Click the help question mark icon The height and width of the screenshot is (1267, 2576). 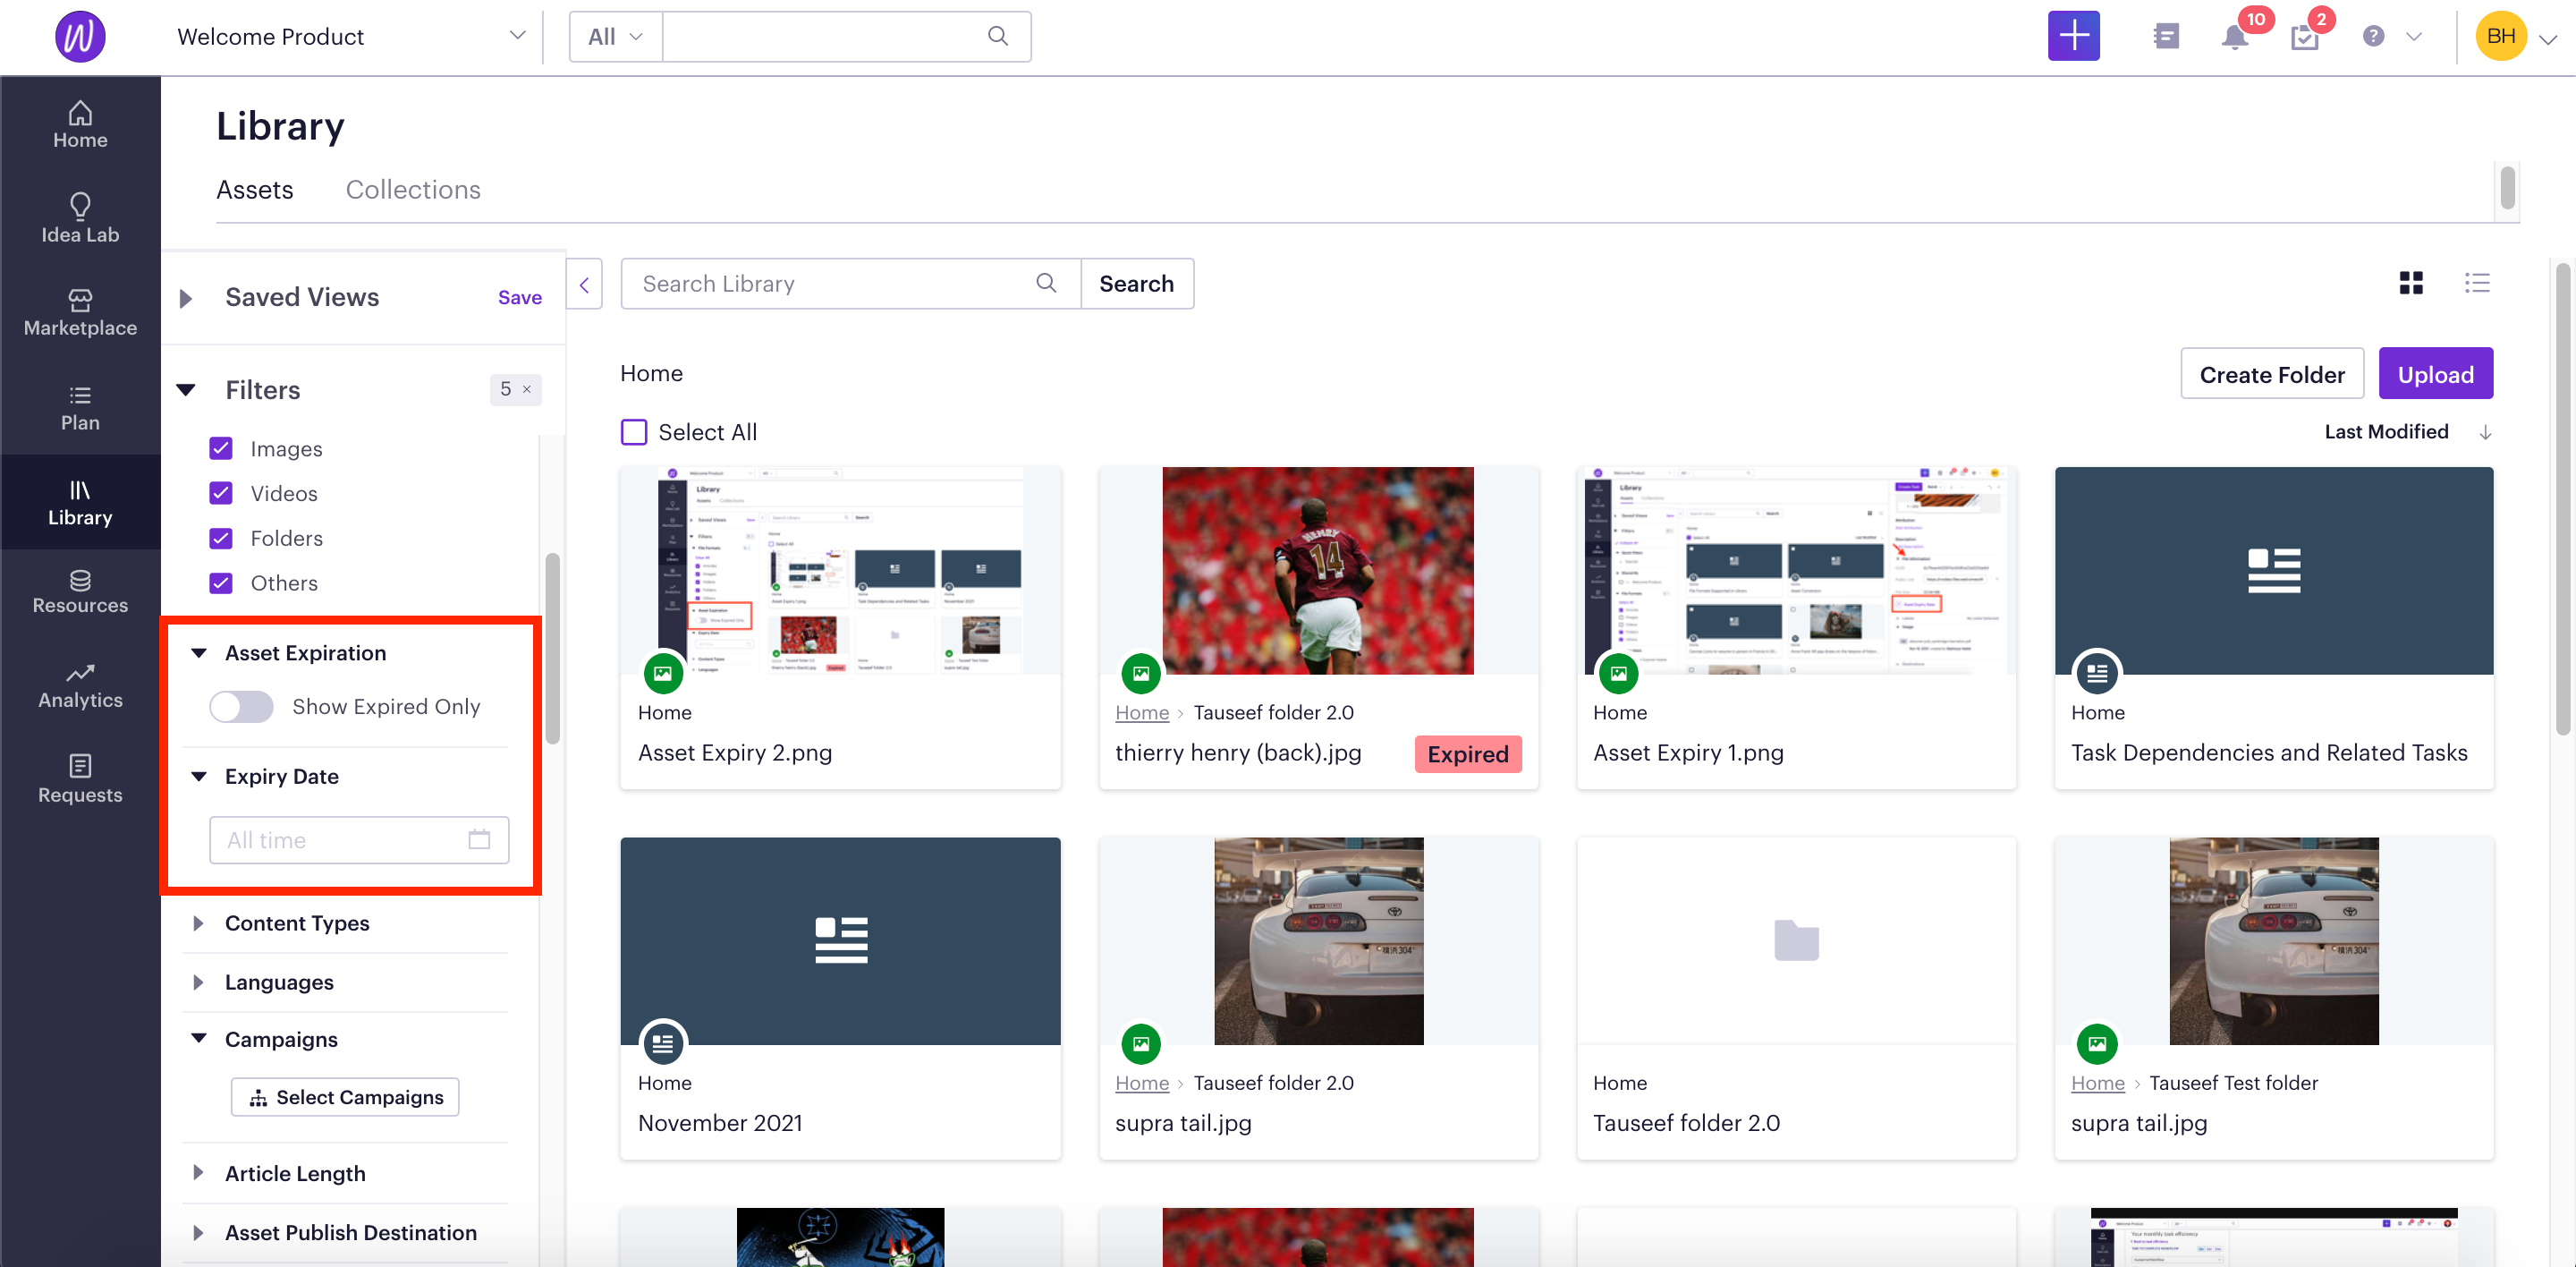tap(2373, 37)
